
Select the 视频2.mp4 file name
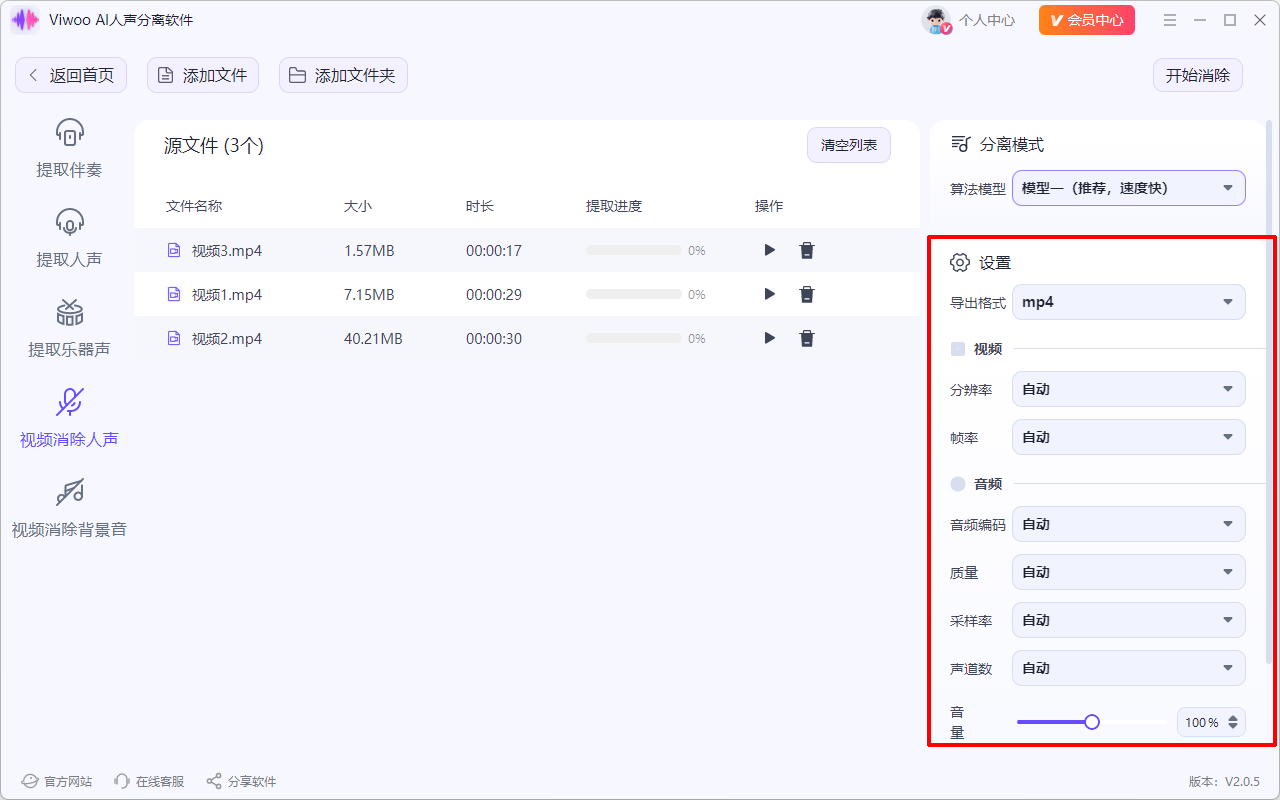pos(227,339)
